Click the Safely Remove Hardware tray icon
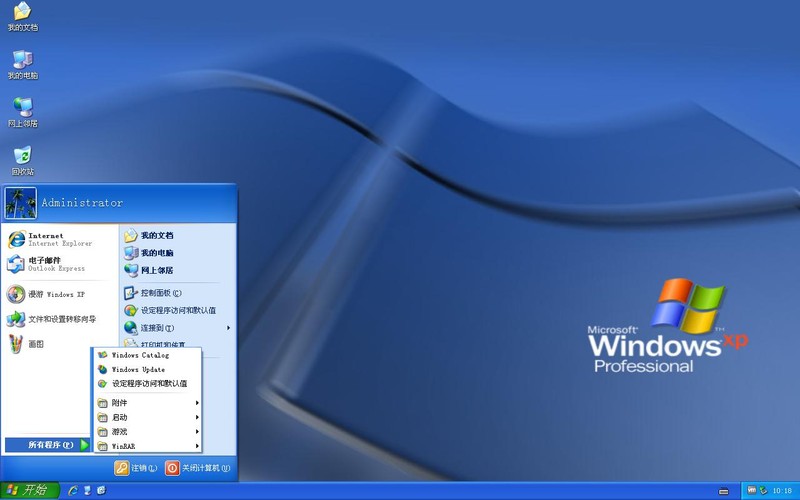Image resolution: width=800 pixels, height=500 pixels. coord(763,491)
